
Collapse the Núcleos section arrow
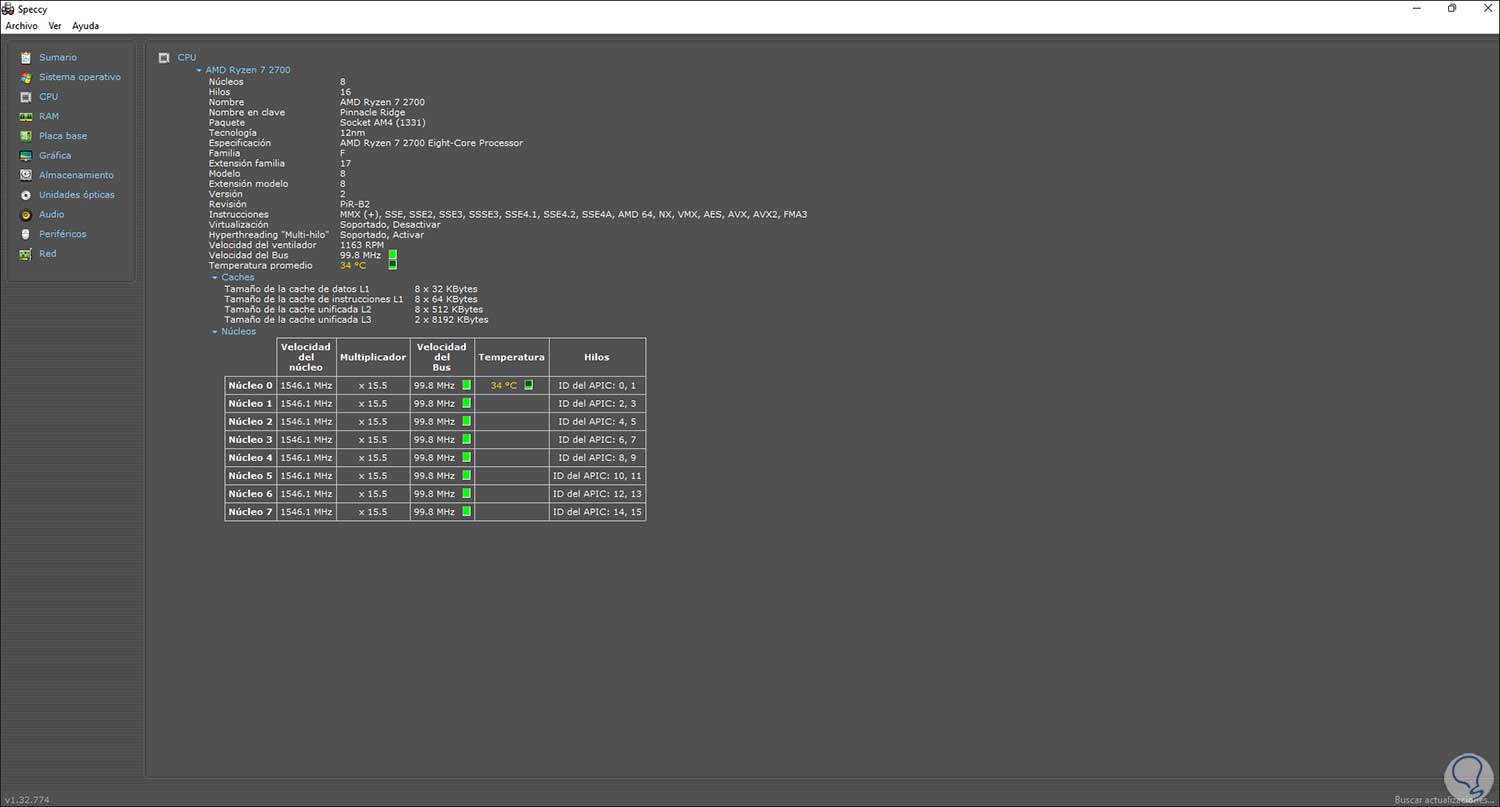click(x=215, y=332)
